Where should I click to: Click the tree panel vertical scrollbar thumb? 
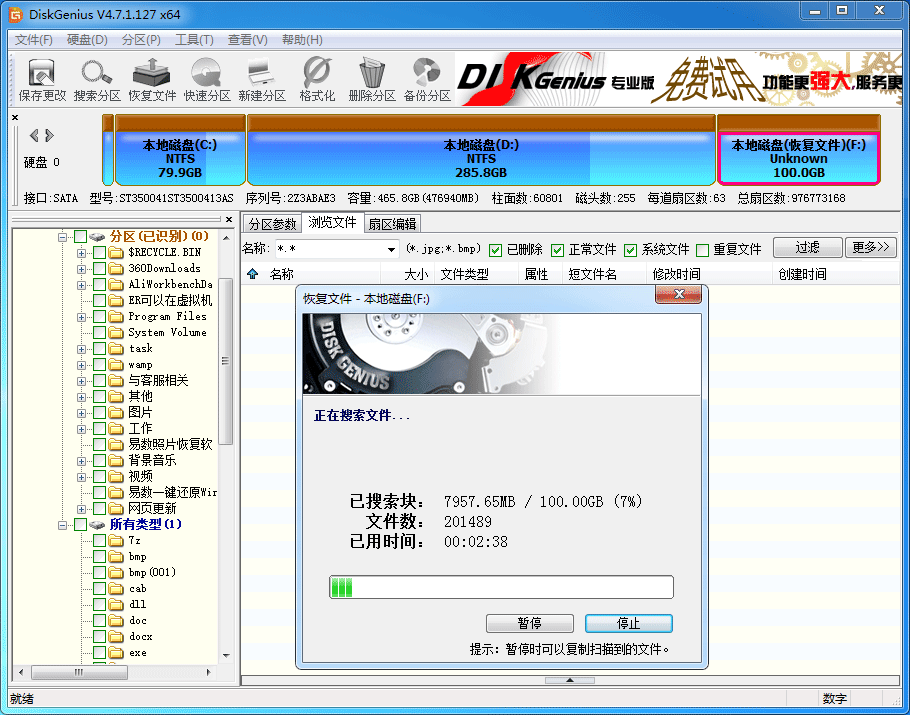[226, 362]
